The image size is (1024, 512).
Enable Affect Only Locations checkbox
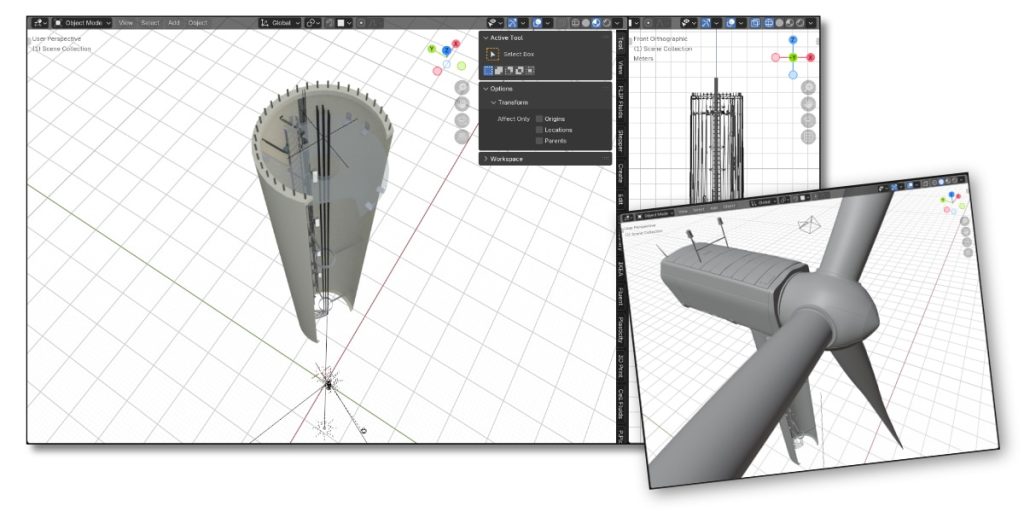pos(539,130)
